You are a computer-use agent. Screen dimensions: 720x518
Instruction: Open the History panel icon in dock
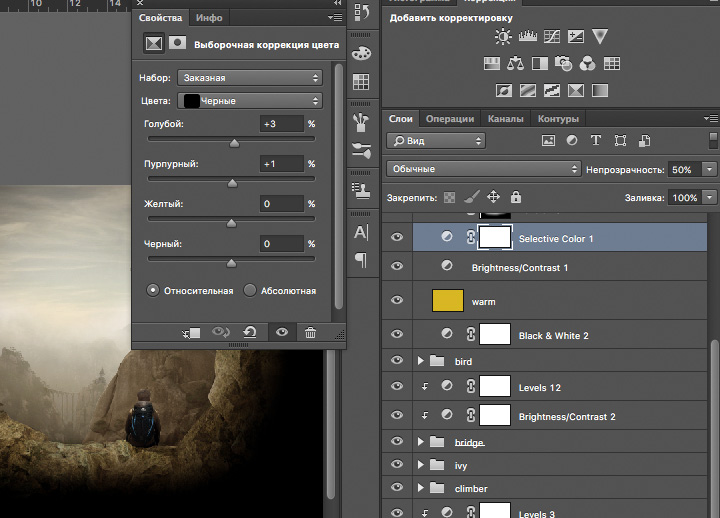(x=361, y=12)
